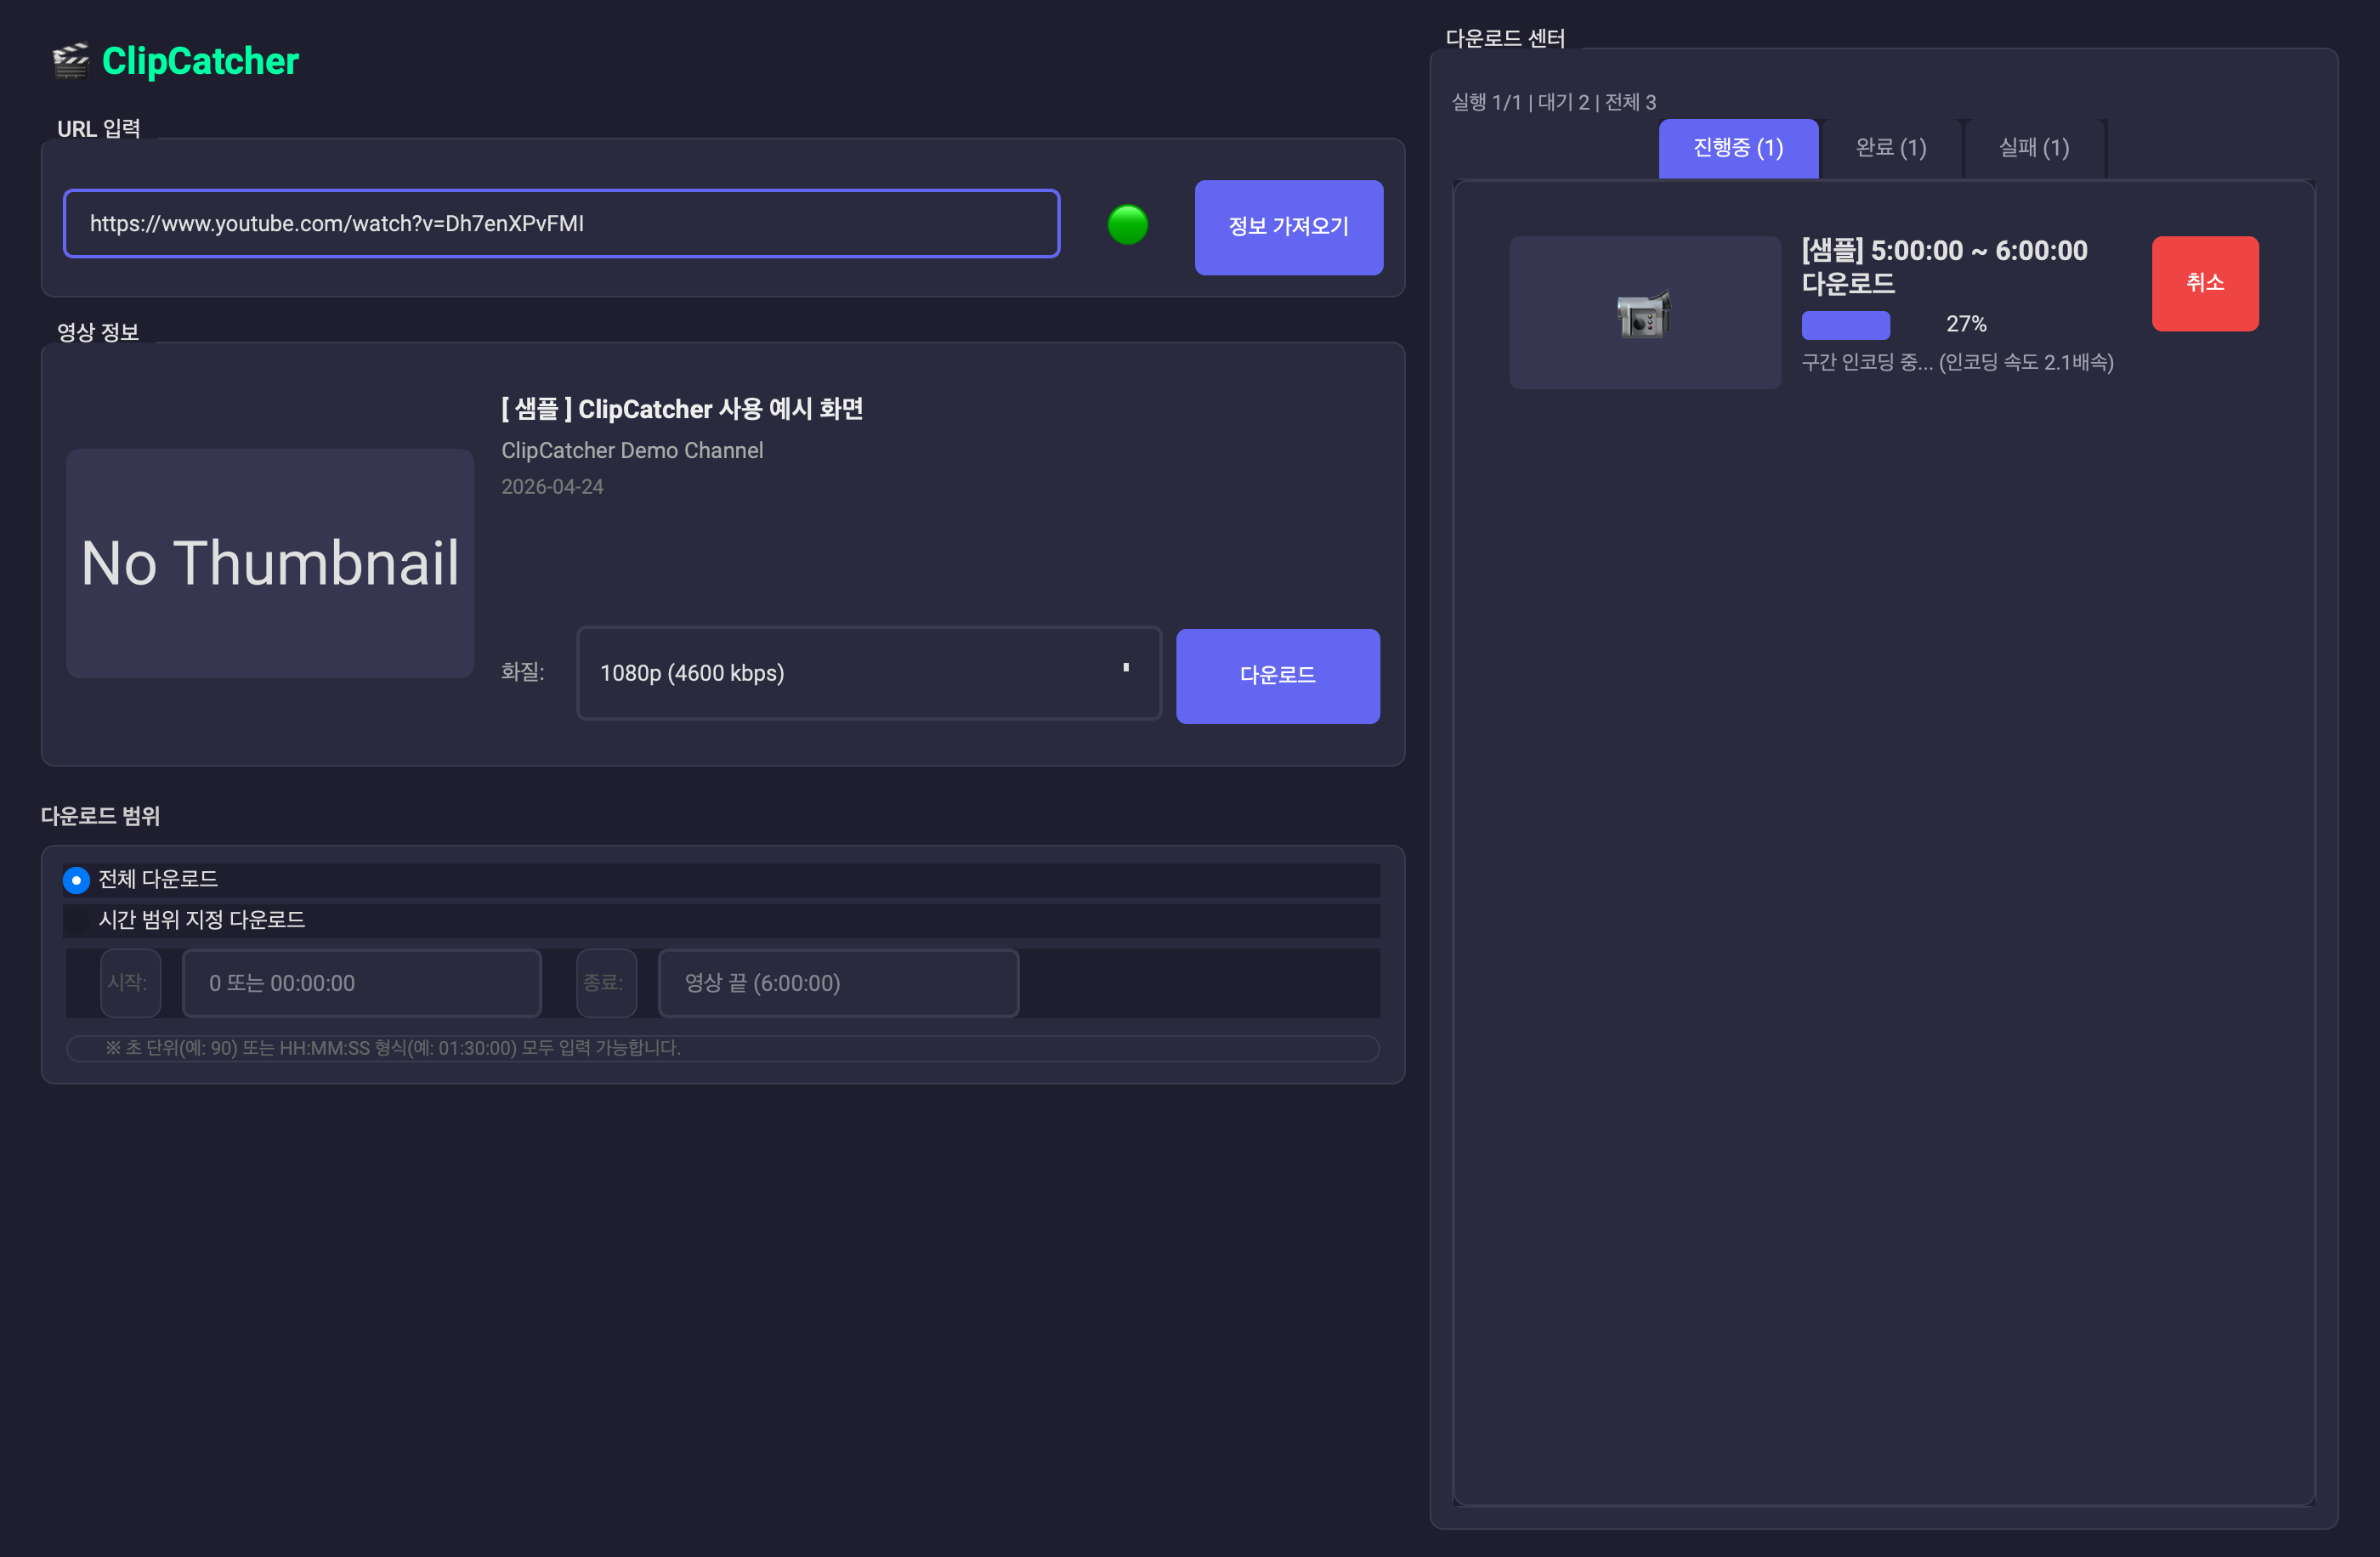Select time range download radio option
This screenshot has width=2380, height=1557.
pos(76,920)
